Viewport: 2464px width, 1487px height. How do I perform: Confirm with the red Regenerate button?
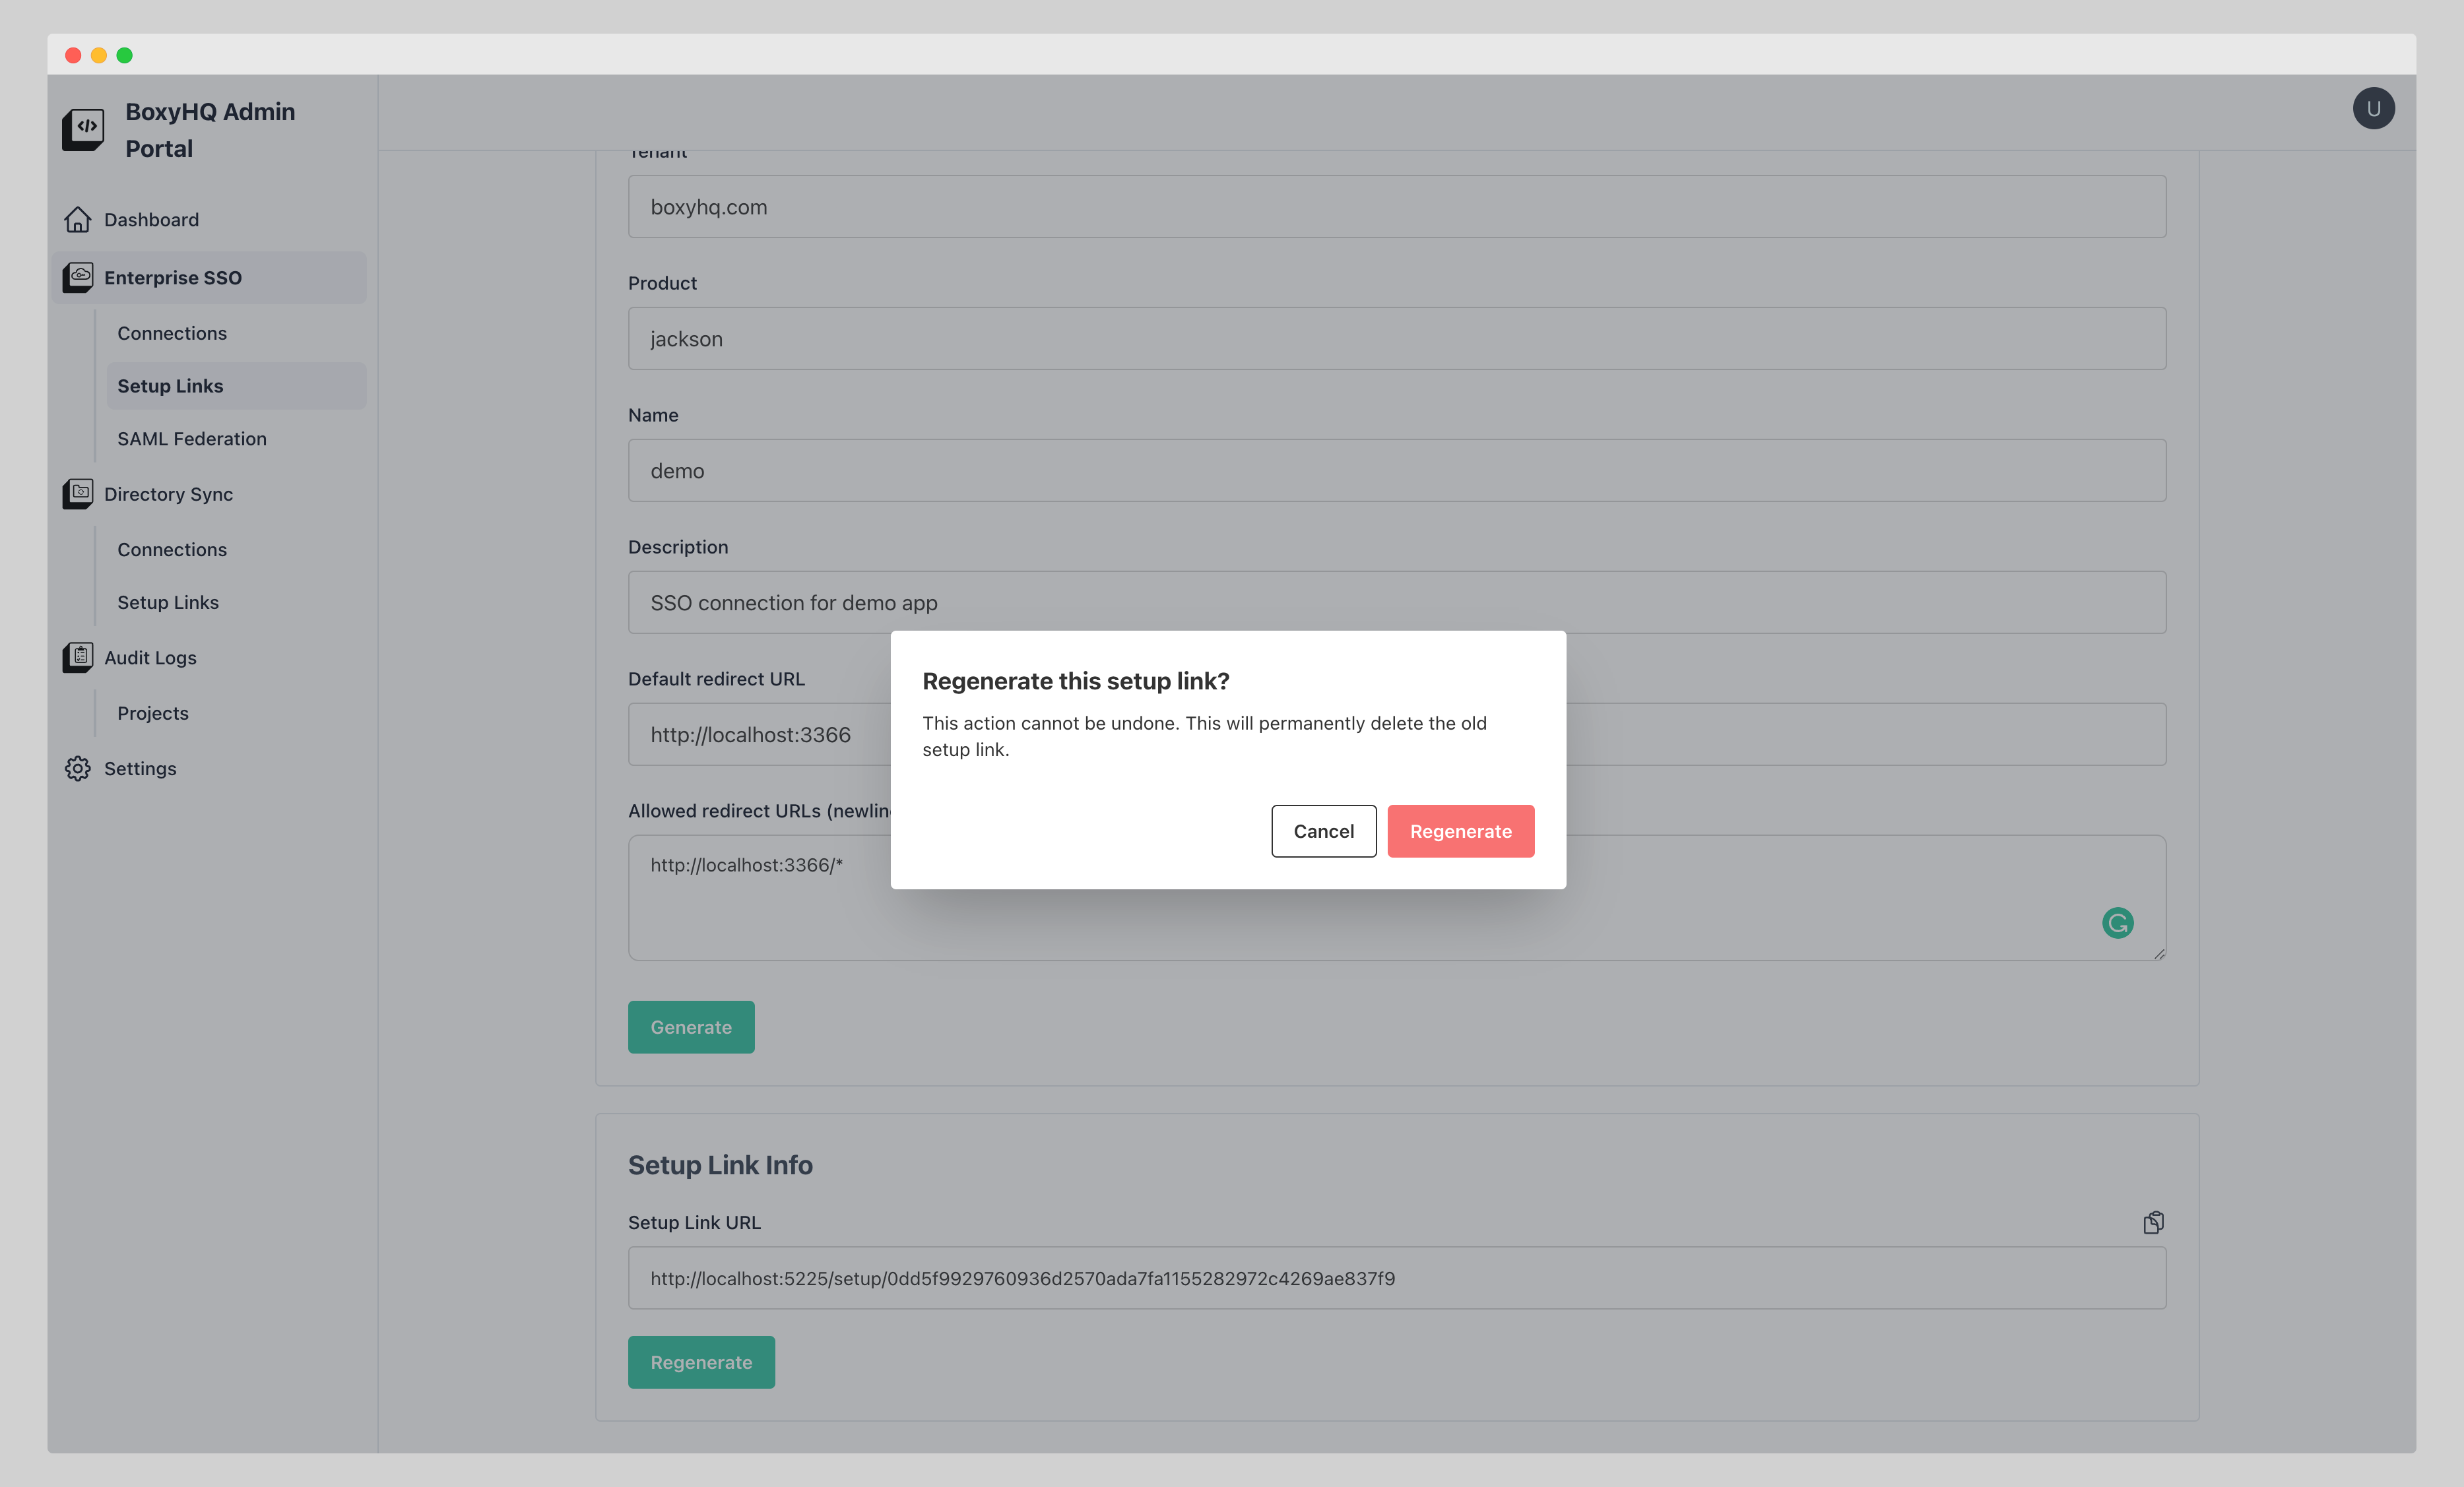[x=1460, y=831]
